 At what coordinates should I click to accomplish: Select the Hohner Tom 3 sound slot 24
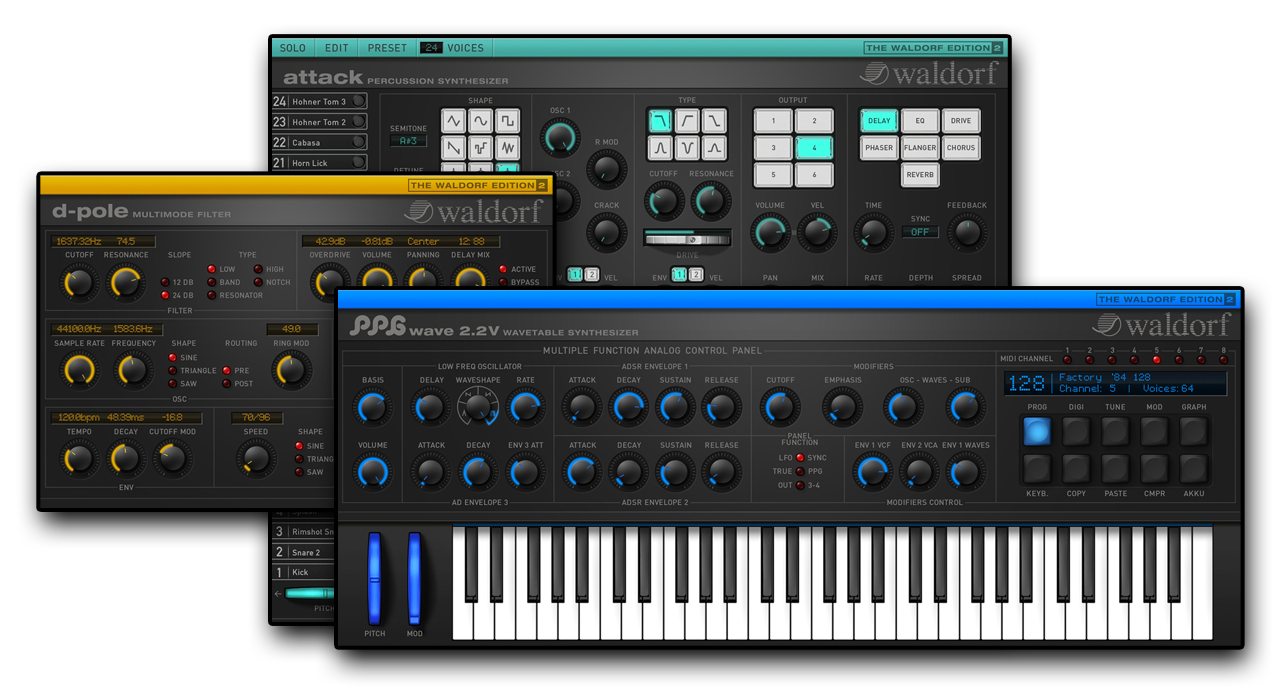coord(319,101)
